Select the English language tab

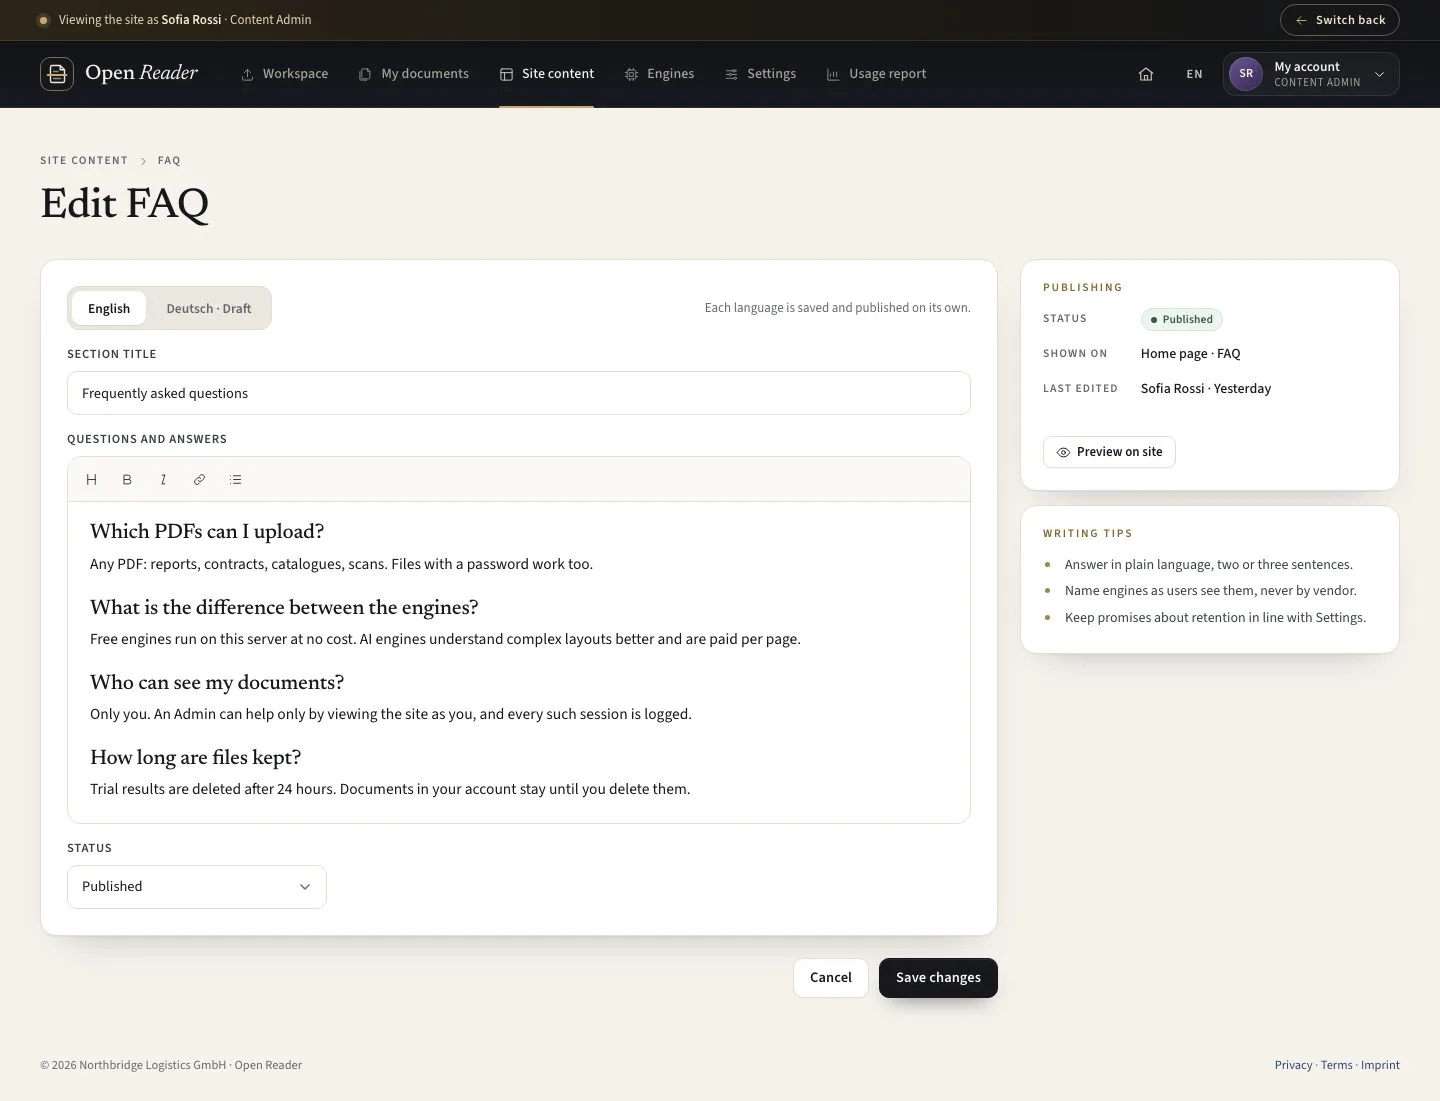109,308
